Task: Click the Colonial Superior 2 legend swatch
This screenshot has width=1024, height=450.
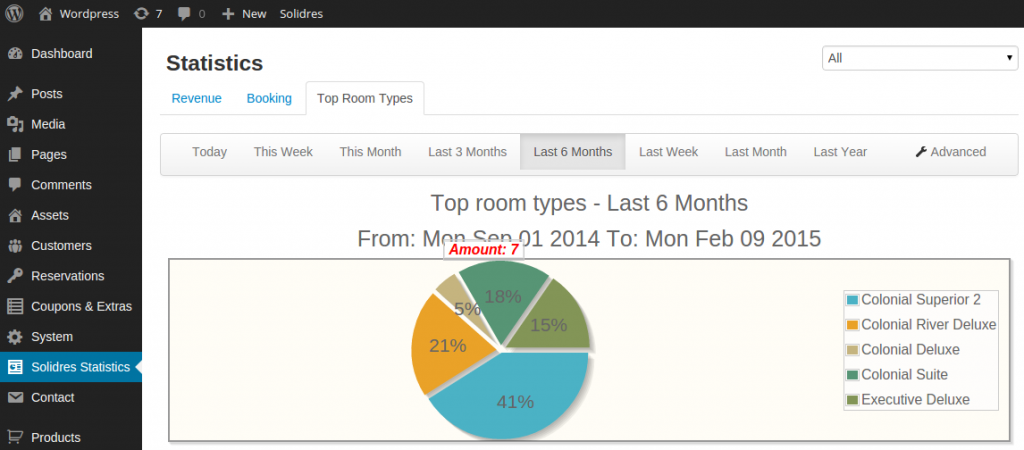Action: pos(852,300)
